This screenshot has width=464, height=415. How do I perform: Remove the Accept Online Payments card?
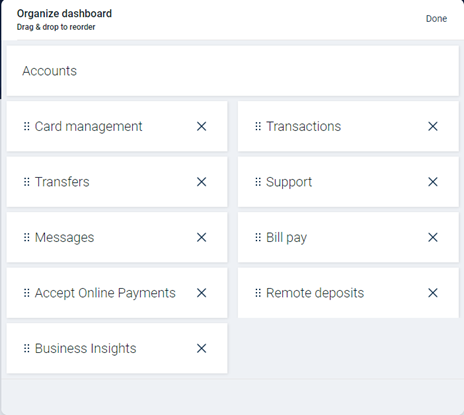[x=201, y=293]
